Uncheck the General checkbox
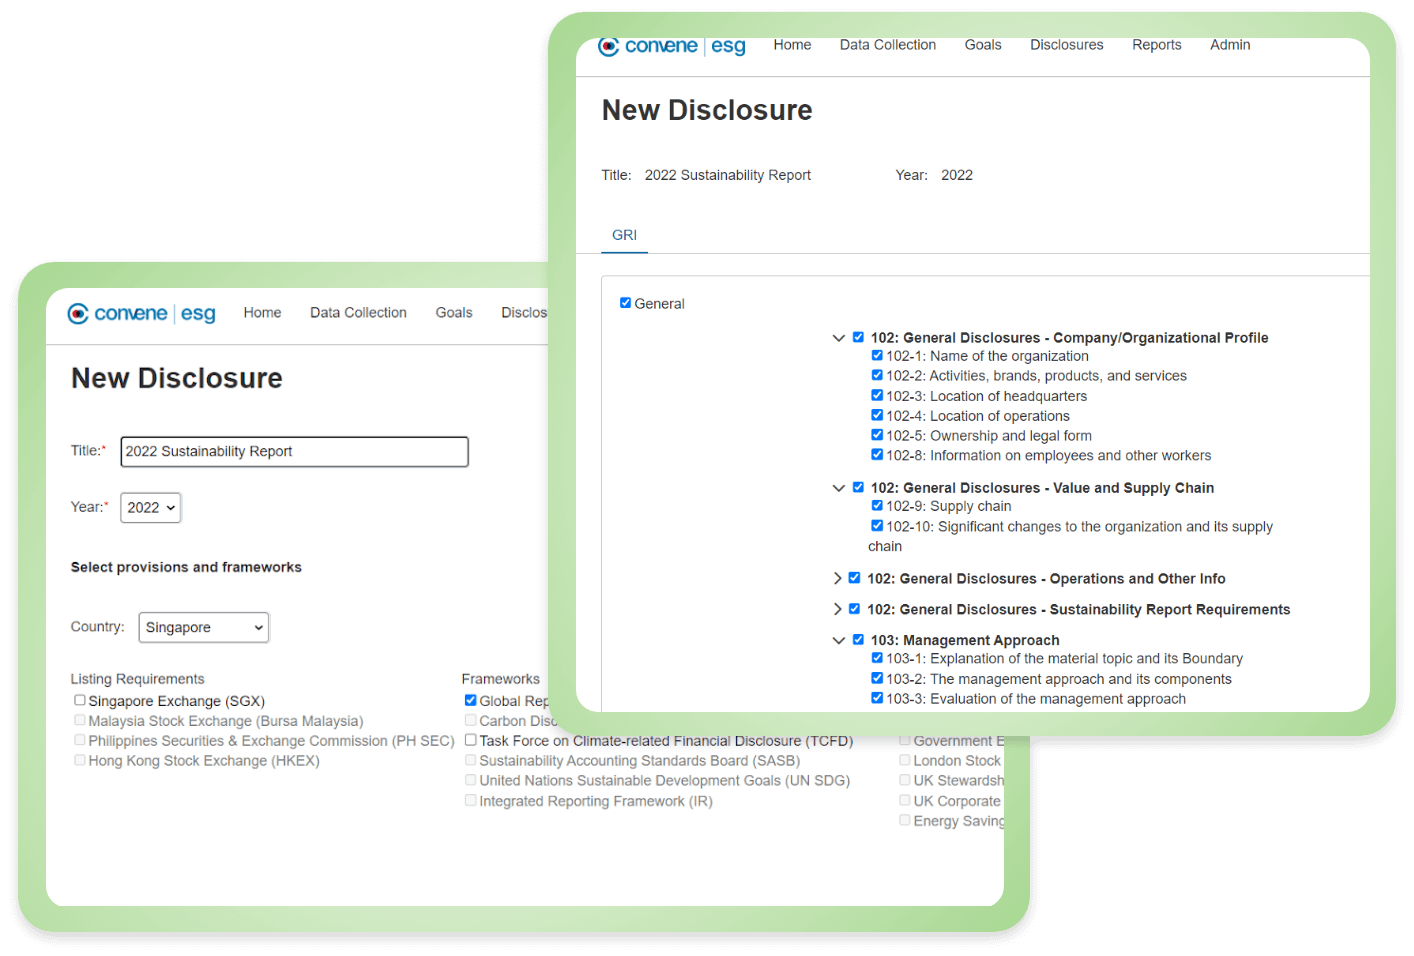1414x956 pixels. tap(625, 303)
